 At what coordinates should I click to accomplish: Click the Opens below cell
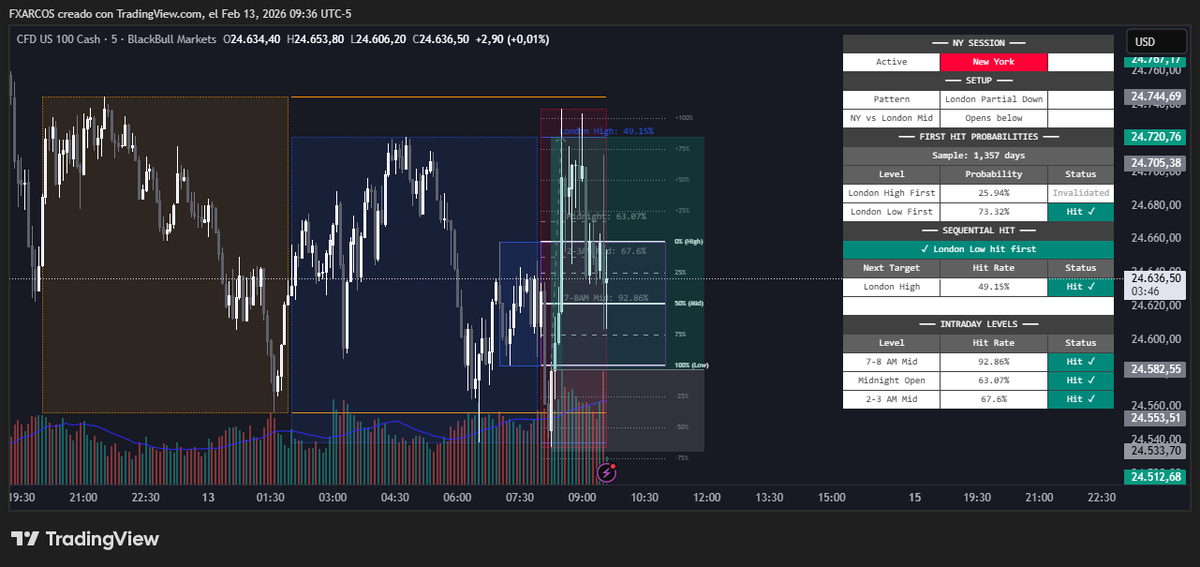[x=994, y=118]
